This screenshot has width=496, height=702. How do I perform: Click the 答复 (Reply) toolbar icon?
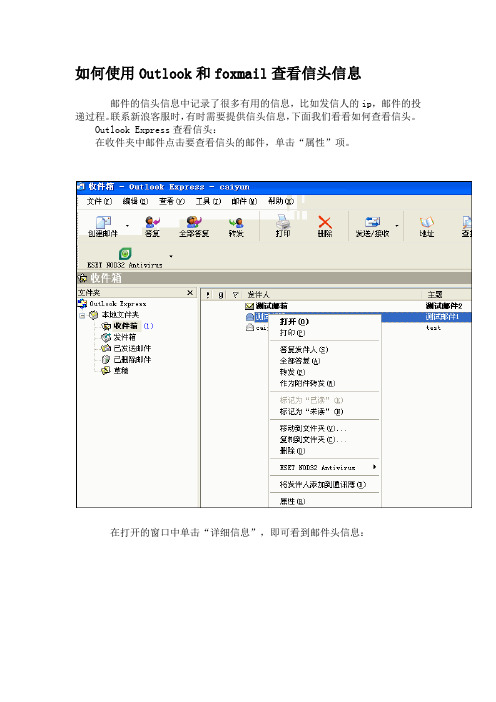pos(152,226)
